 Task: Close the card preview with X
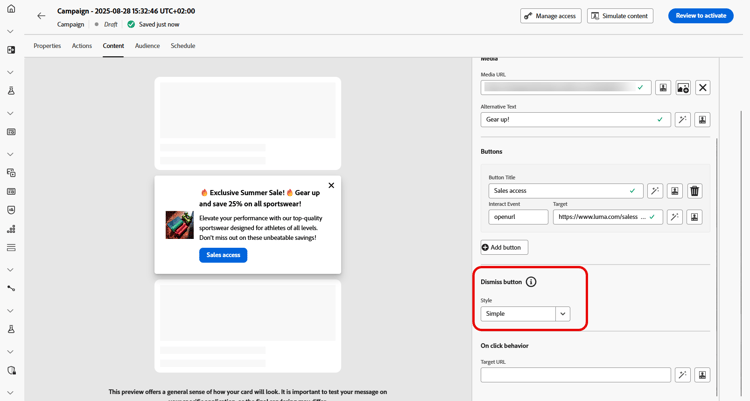coord(331,185)
